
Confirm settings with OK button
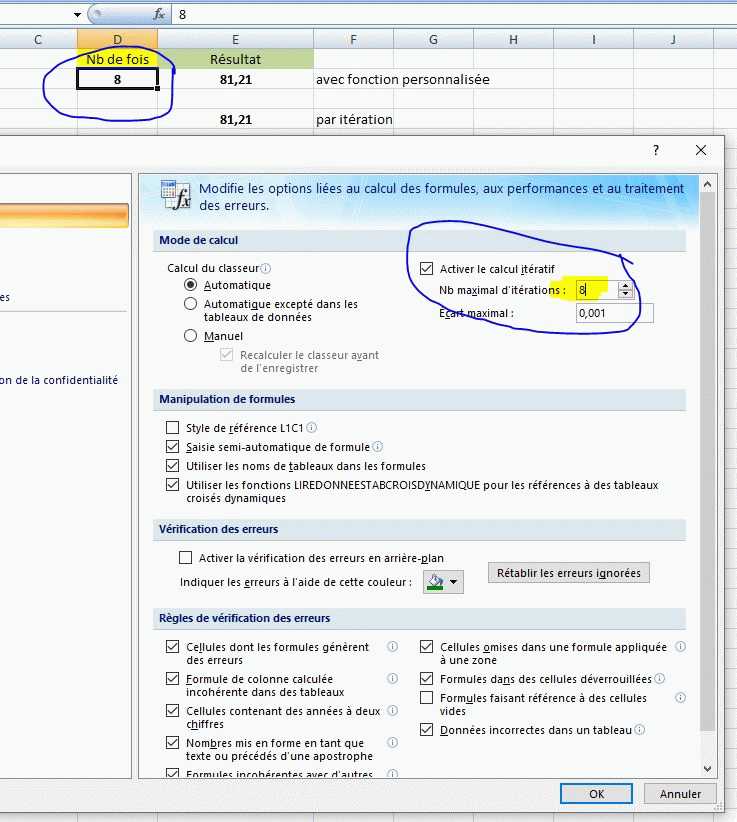[x=597, y=794]
